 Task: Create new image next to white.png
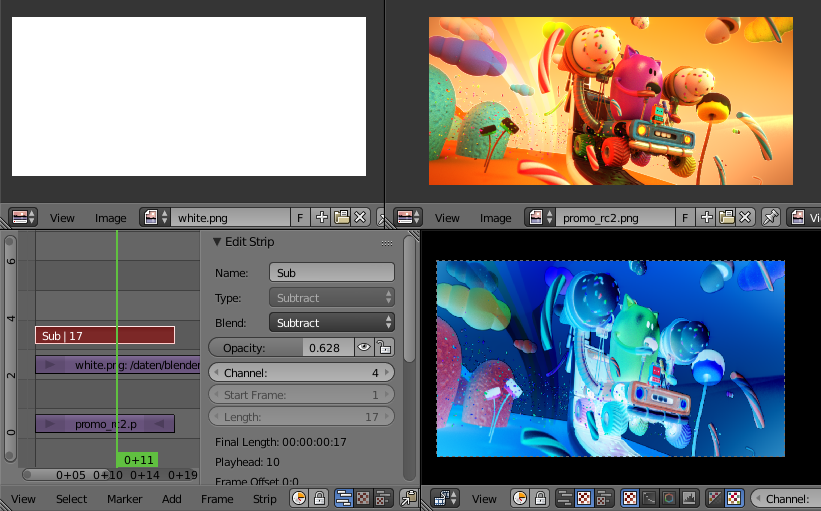(321, 217)
